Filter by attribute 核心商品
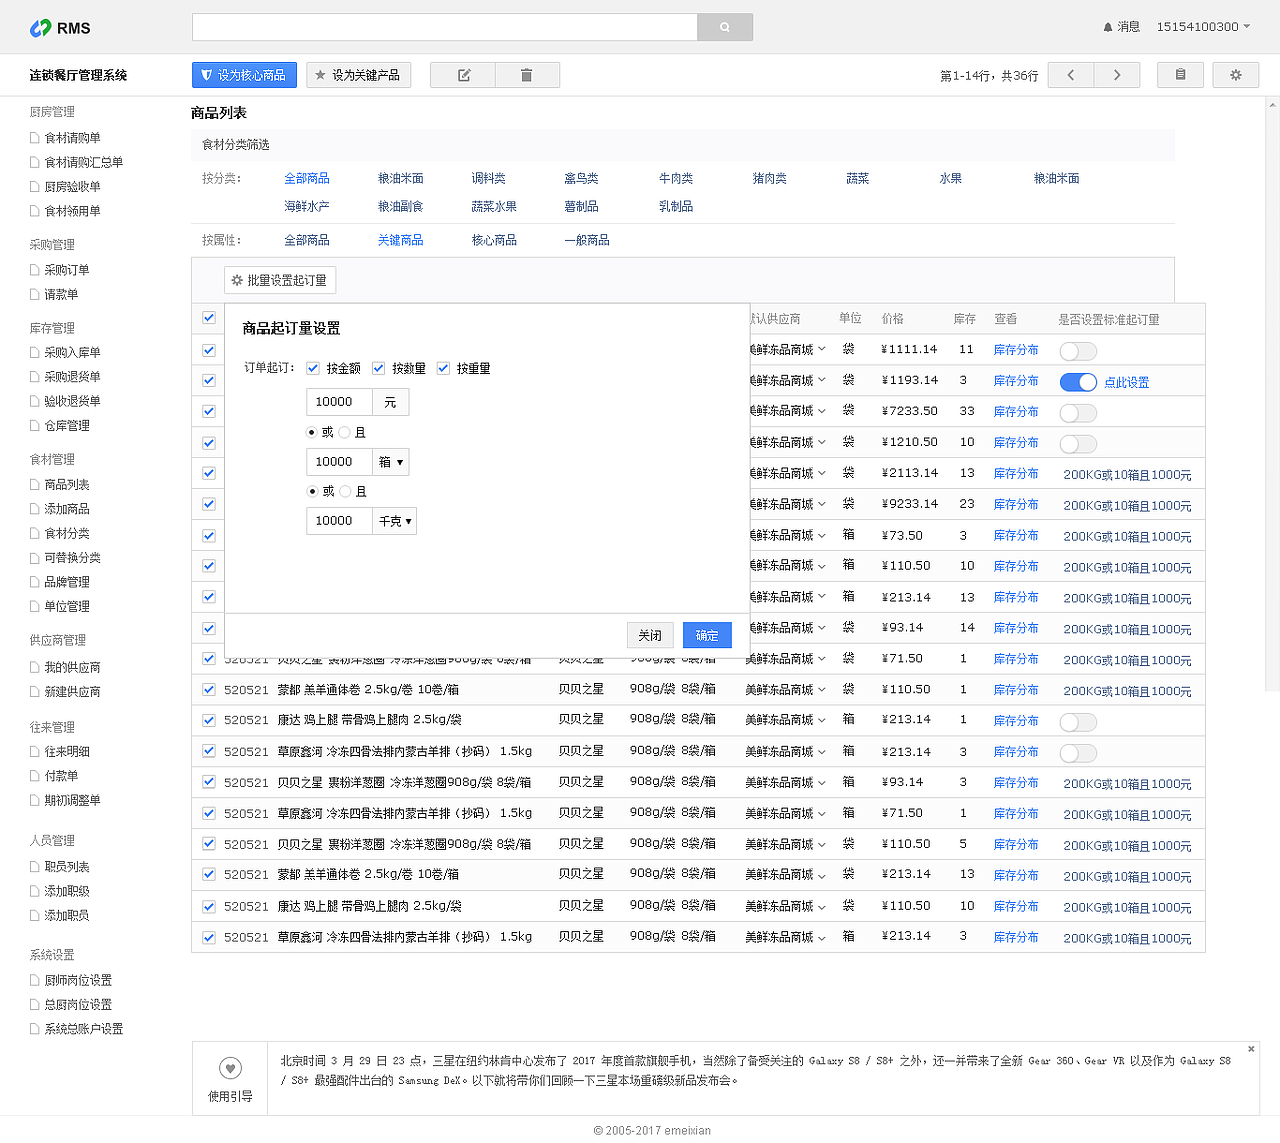 (494, 240)
